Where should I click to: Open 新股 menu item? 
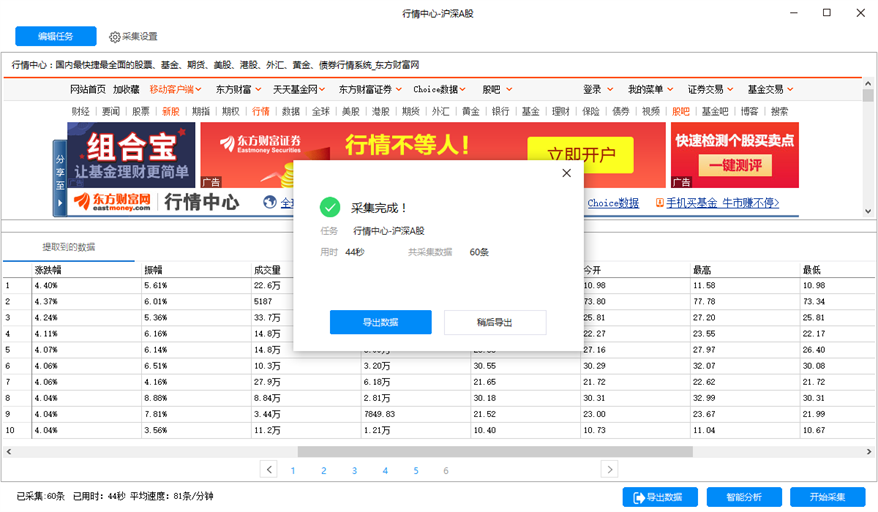tap(171, 111)
